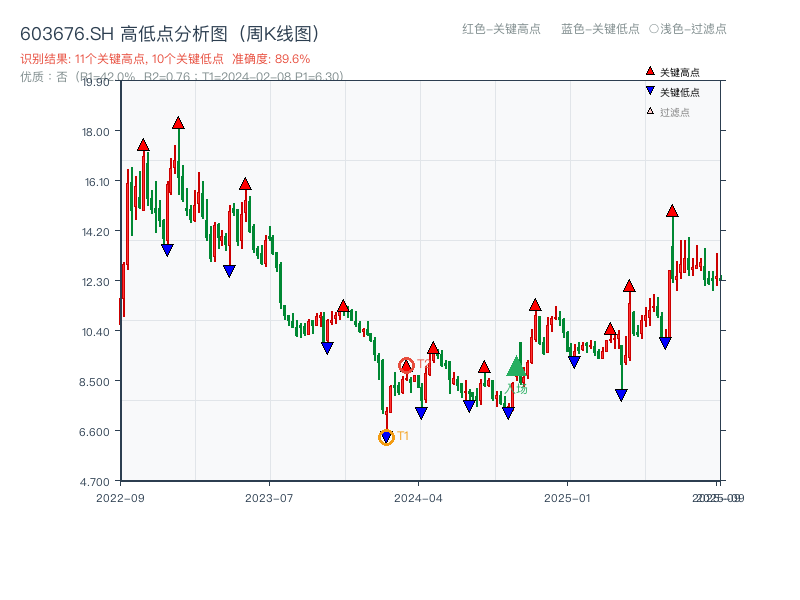Click the 准确度 89.6% accuracy text
The width and height of the screenshot is (800, 600).
271,58
